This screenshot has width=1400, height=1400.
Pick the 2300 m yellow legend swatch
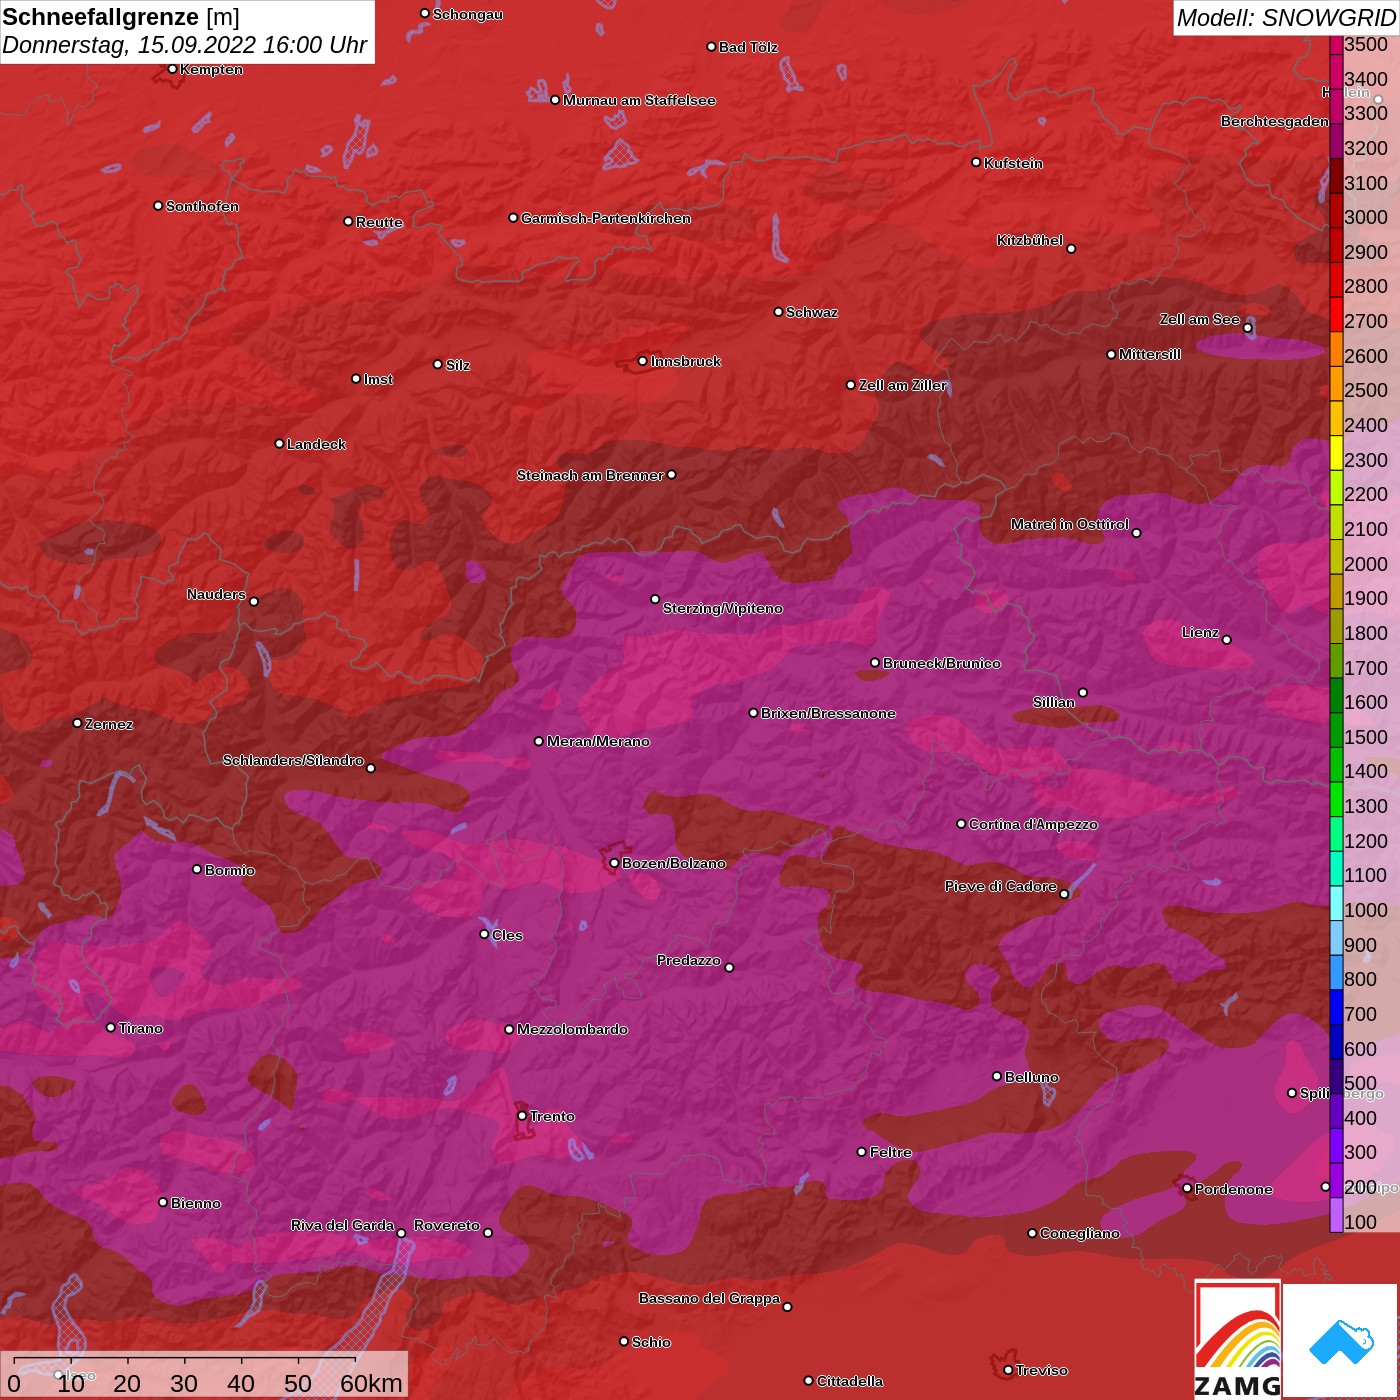[1336, 453]
